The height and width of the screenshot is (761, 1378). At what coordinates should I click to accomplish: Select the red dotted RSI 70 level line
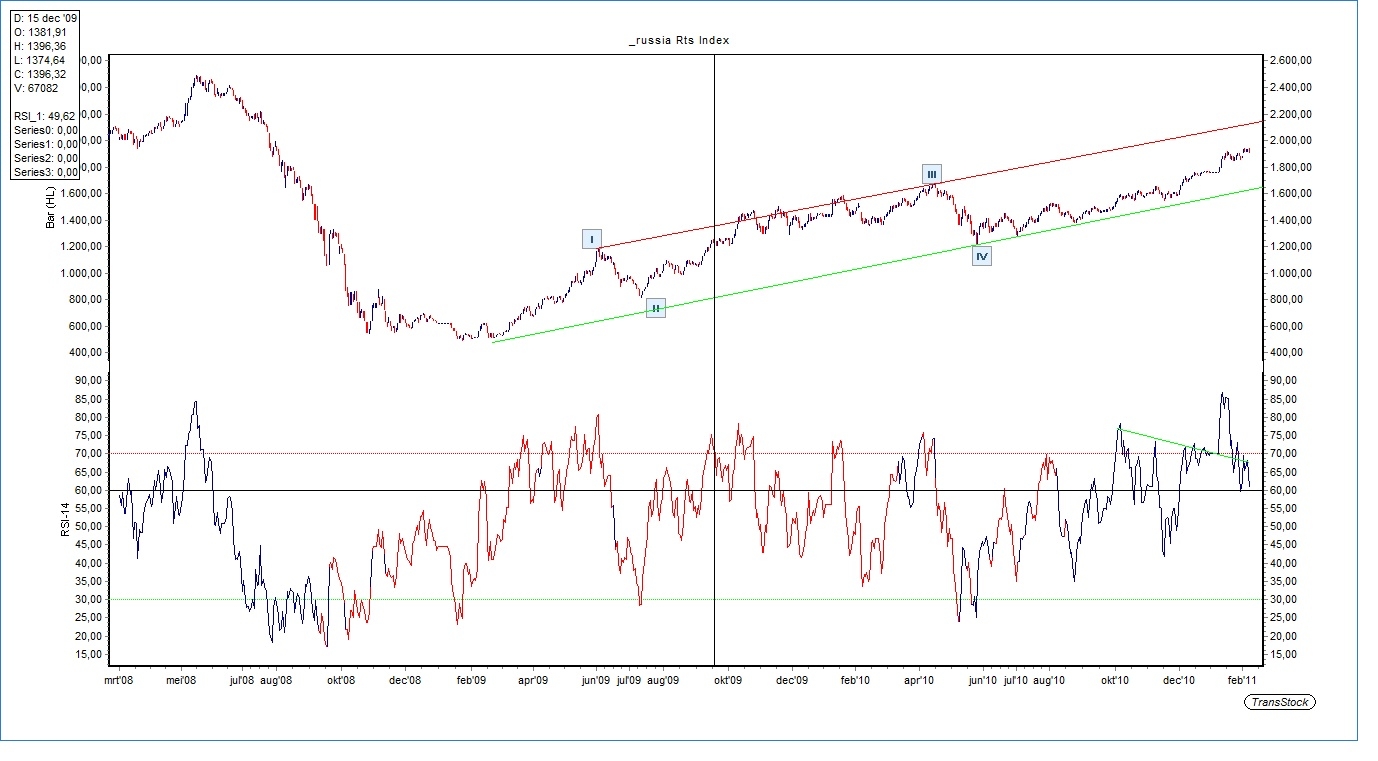coord(400,453)
